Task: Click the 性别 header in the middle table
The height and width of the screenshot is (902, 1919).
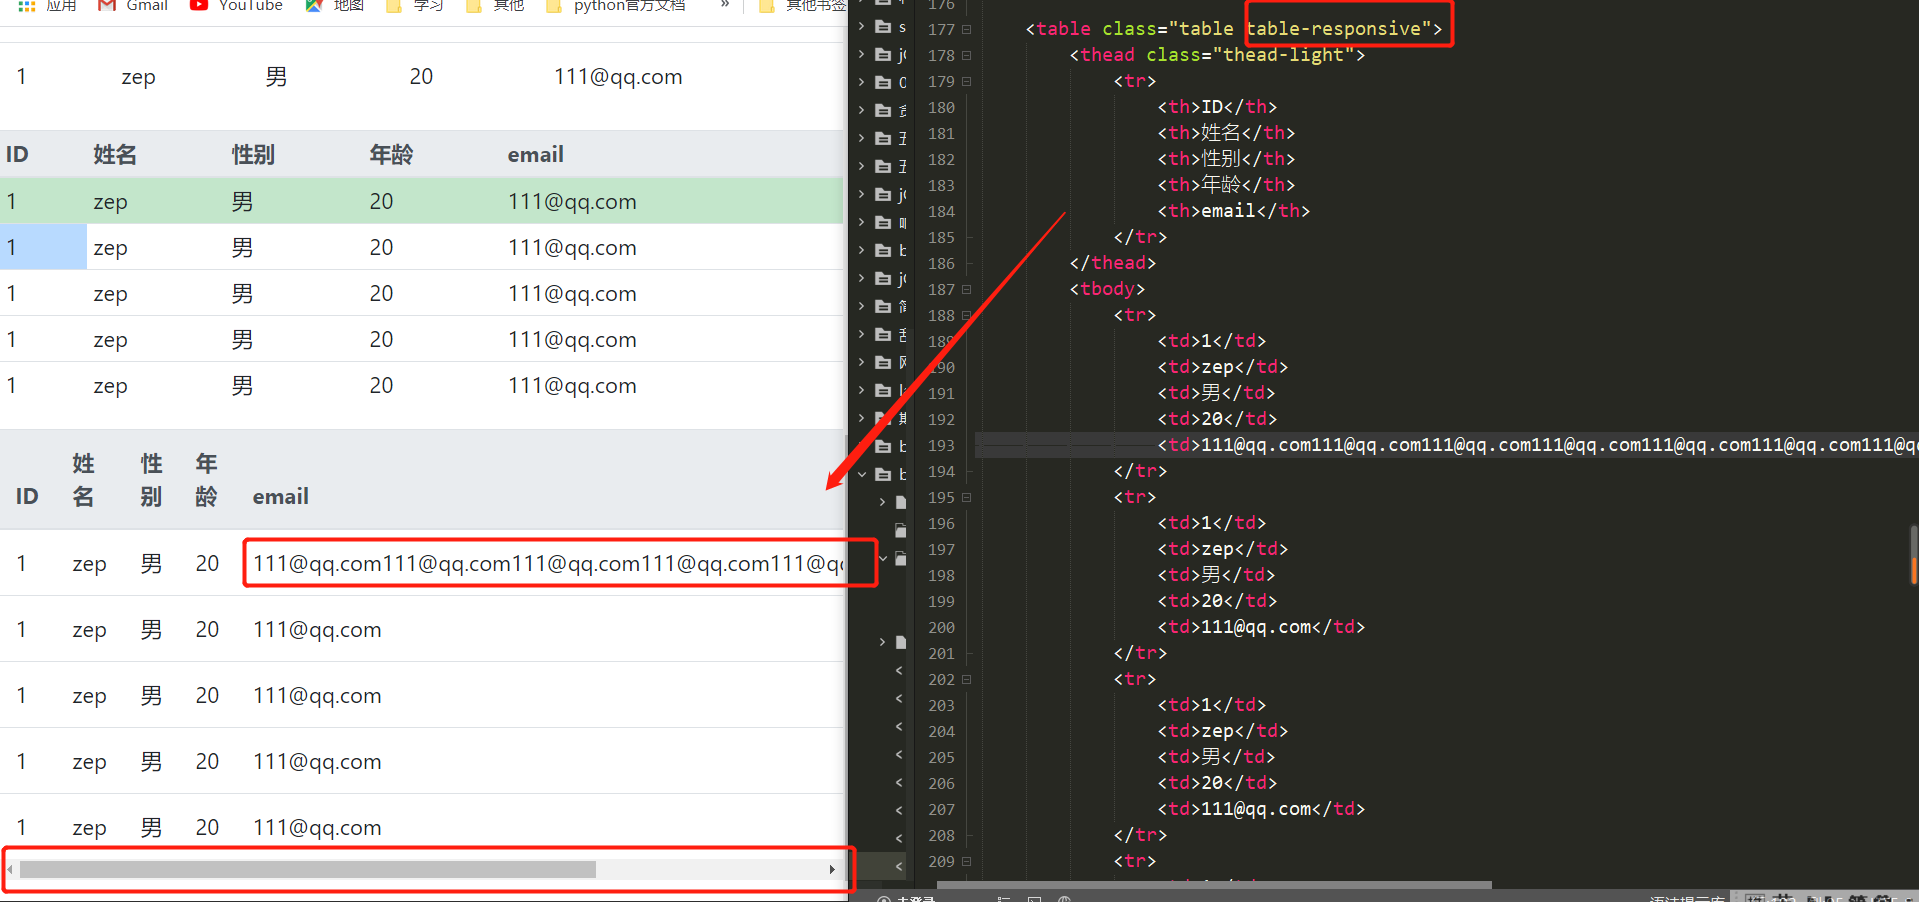Action: 253,155
